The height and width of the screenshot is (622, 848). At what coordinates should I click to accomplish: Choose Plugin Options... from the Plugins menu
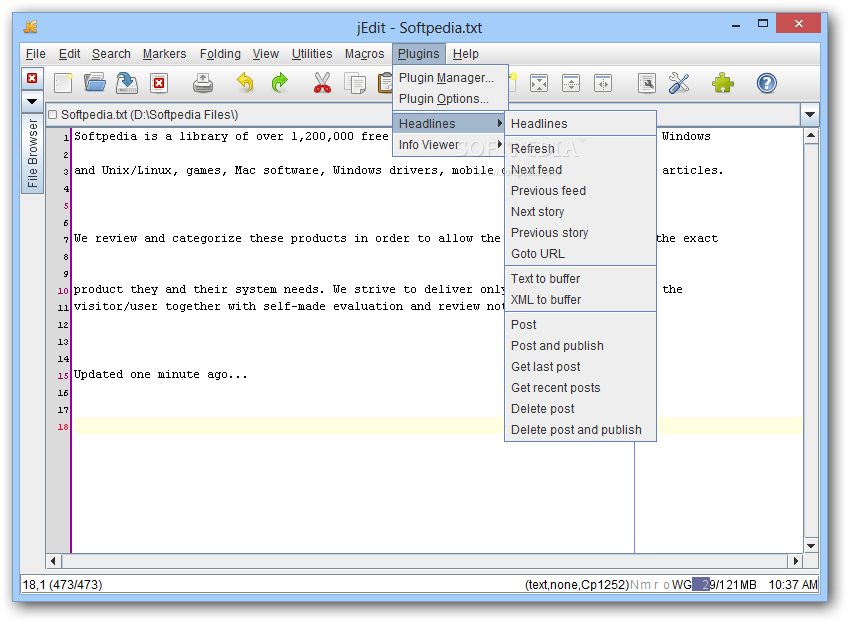point(450,99)
